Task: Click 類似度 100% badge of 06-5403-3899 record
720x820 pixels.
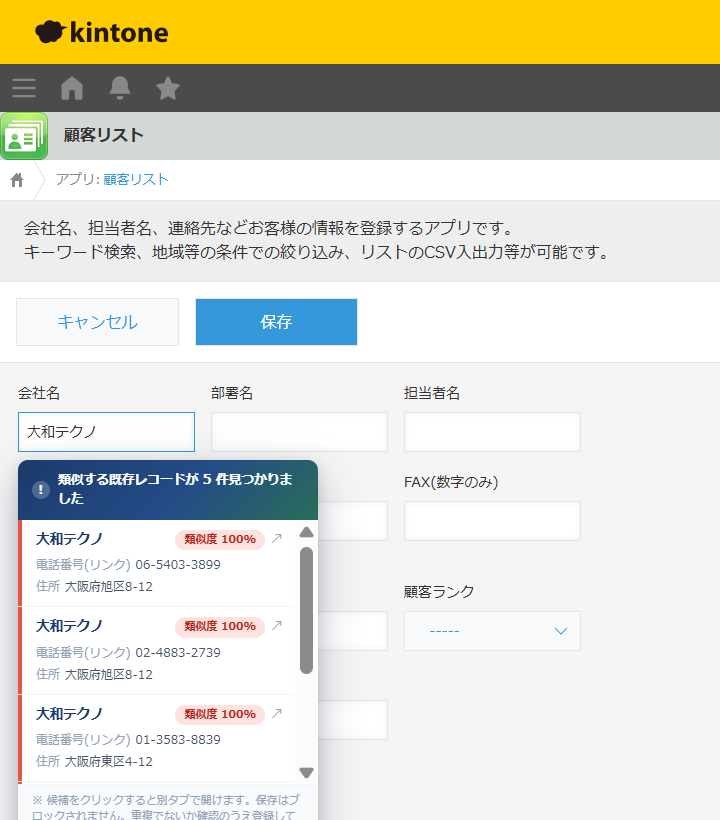Action: (220, 539)
